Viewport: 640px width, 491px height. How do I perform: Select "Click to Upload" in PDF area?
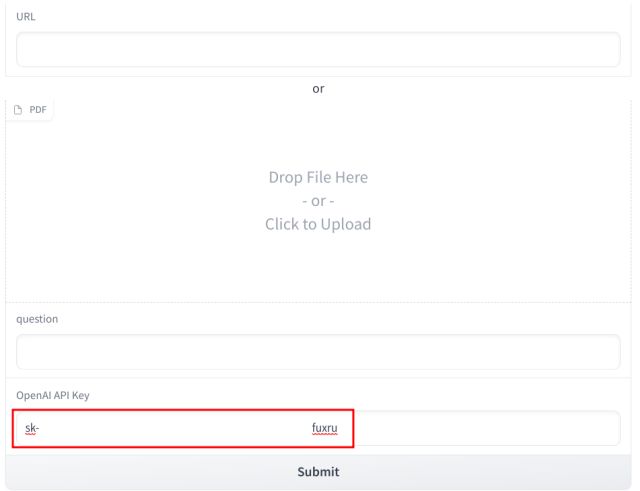(318, 224)
